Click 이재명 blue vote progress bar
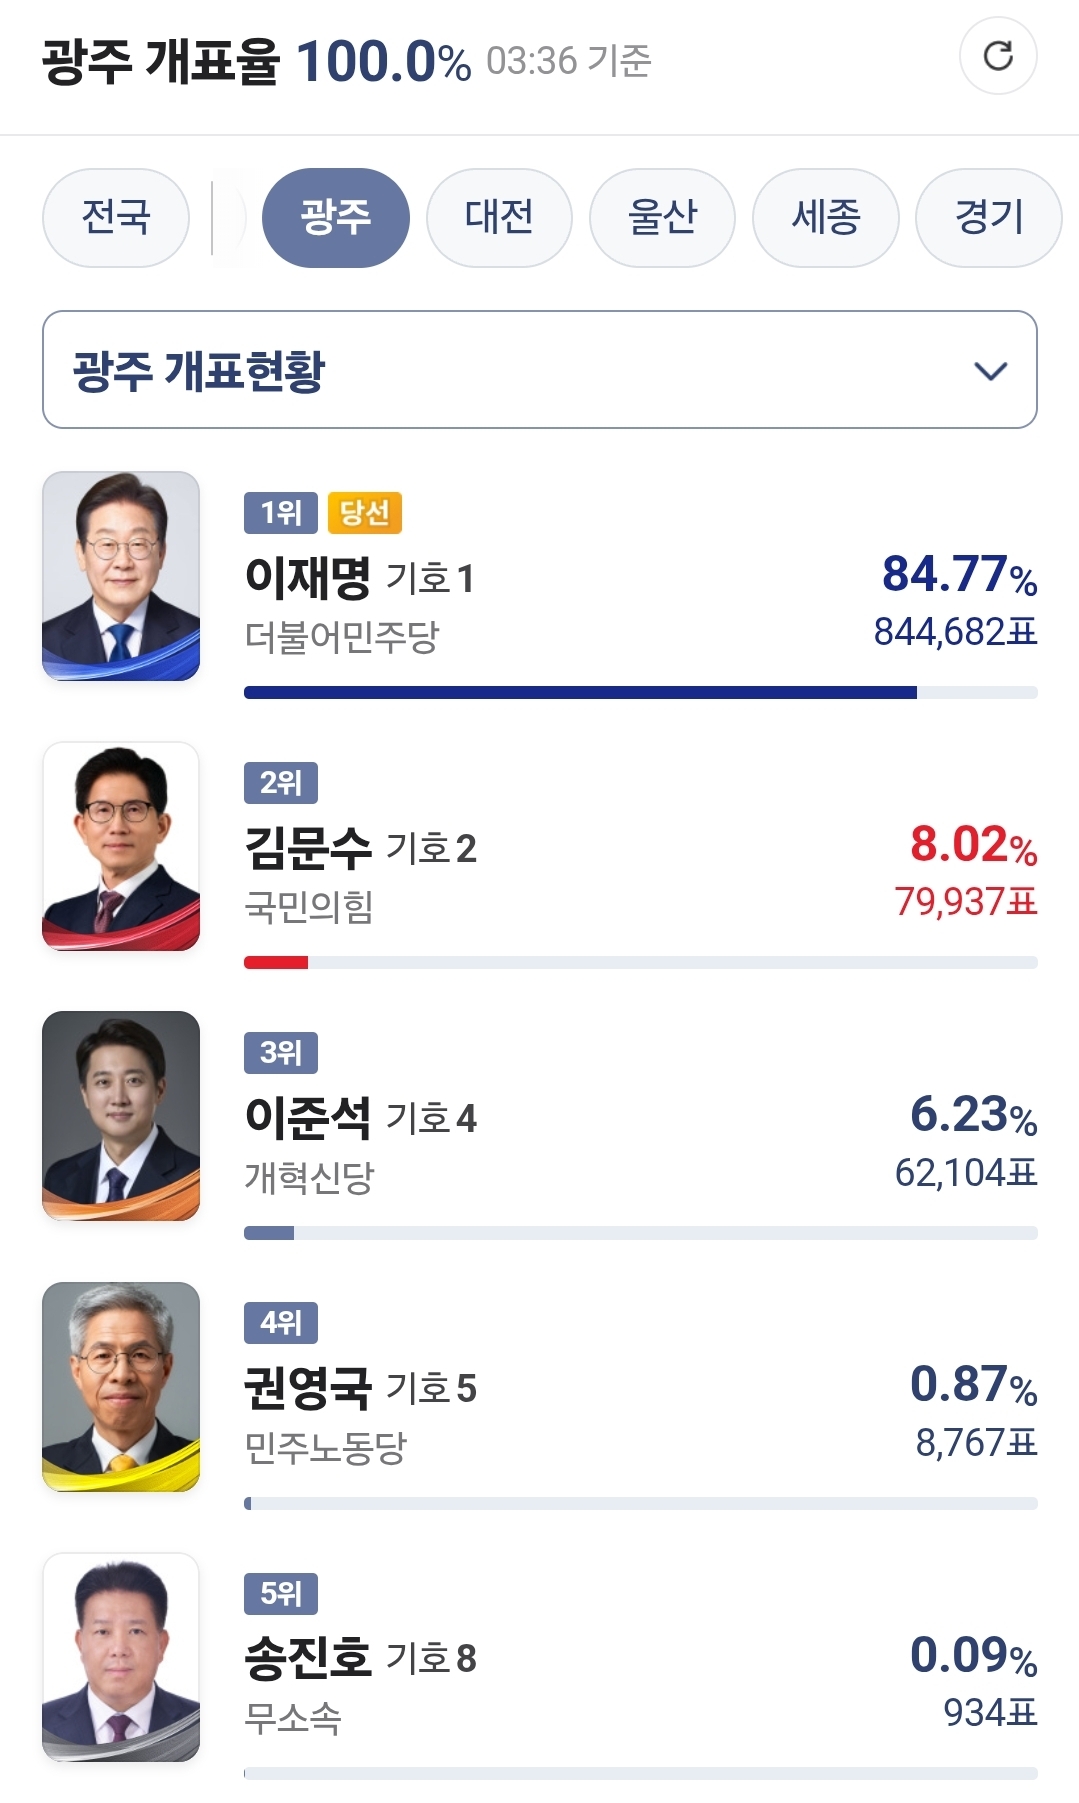Screen dimensions: 1079x1803 (x=580, y=692)
